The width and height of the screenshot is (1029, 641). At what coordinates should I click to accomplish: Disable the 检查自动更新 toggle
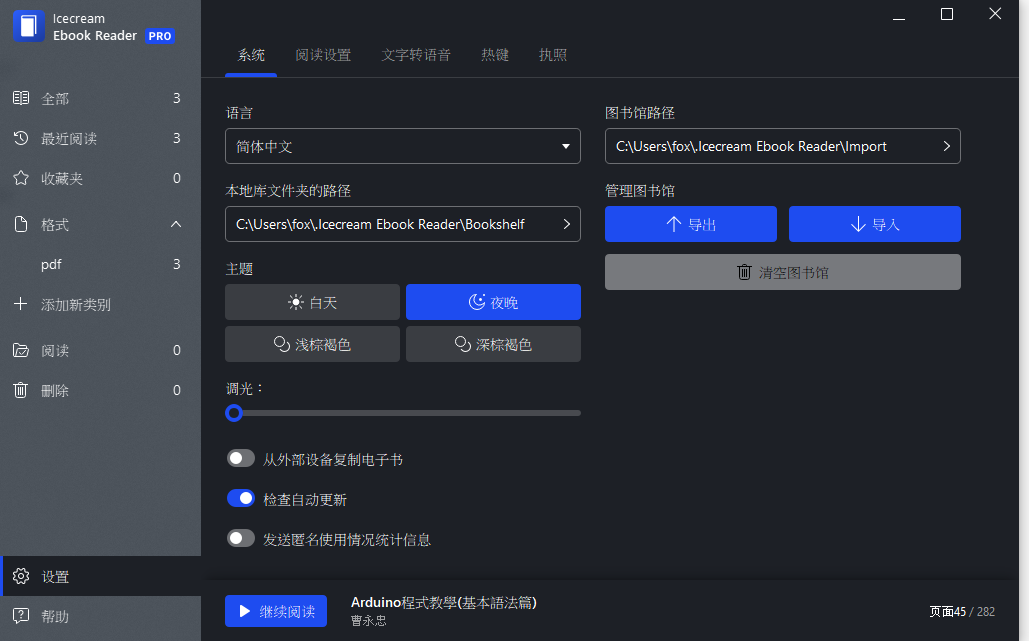pyautogui.click(x=241, y=499)
